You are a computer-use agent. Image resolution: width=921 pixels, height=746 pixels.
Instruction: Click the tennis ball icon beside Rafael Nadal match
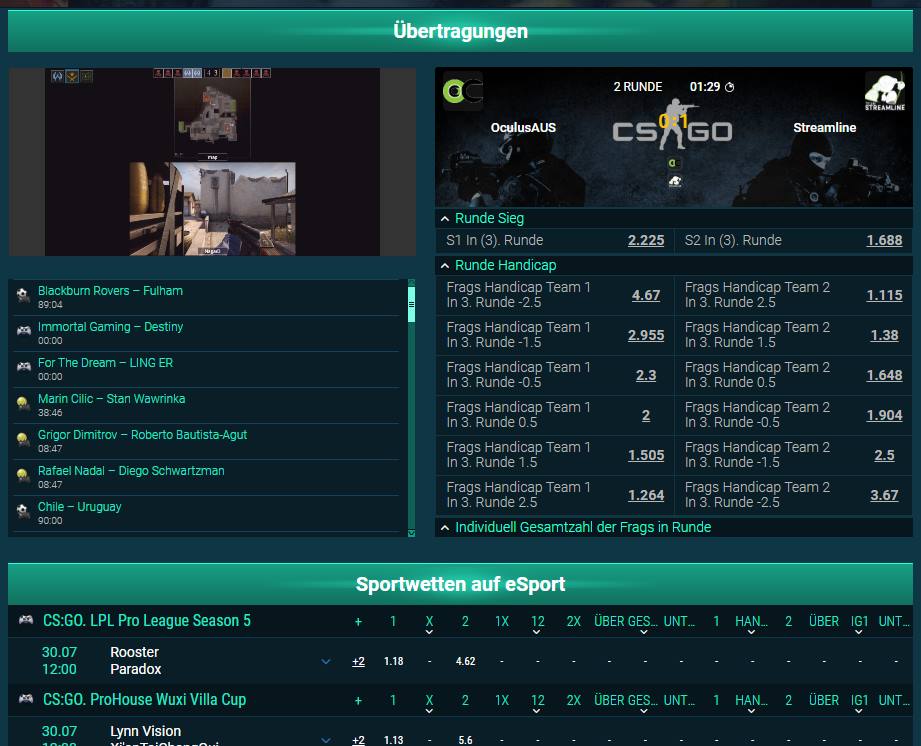[x=23, y=475]
